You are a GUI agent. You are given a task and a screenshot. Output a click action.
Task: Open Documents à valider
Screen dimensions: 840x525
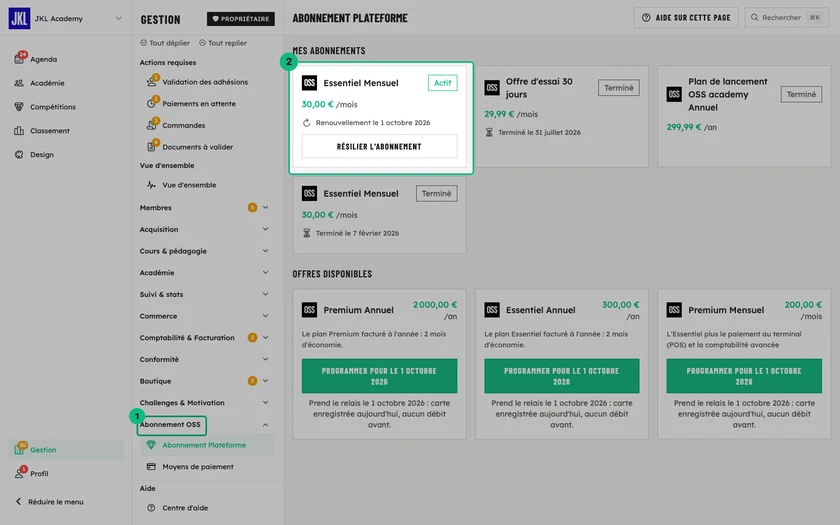tap(198, 147)
